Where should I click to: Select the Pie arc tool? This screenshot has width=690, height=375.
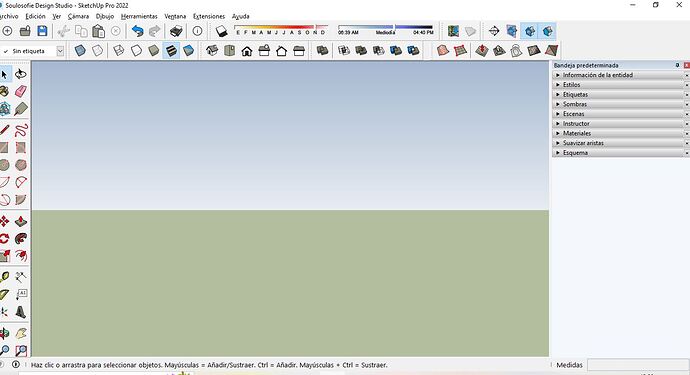pos(20,200)
